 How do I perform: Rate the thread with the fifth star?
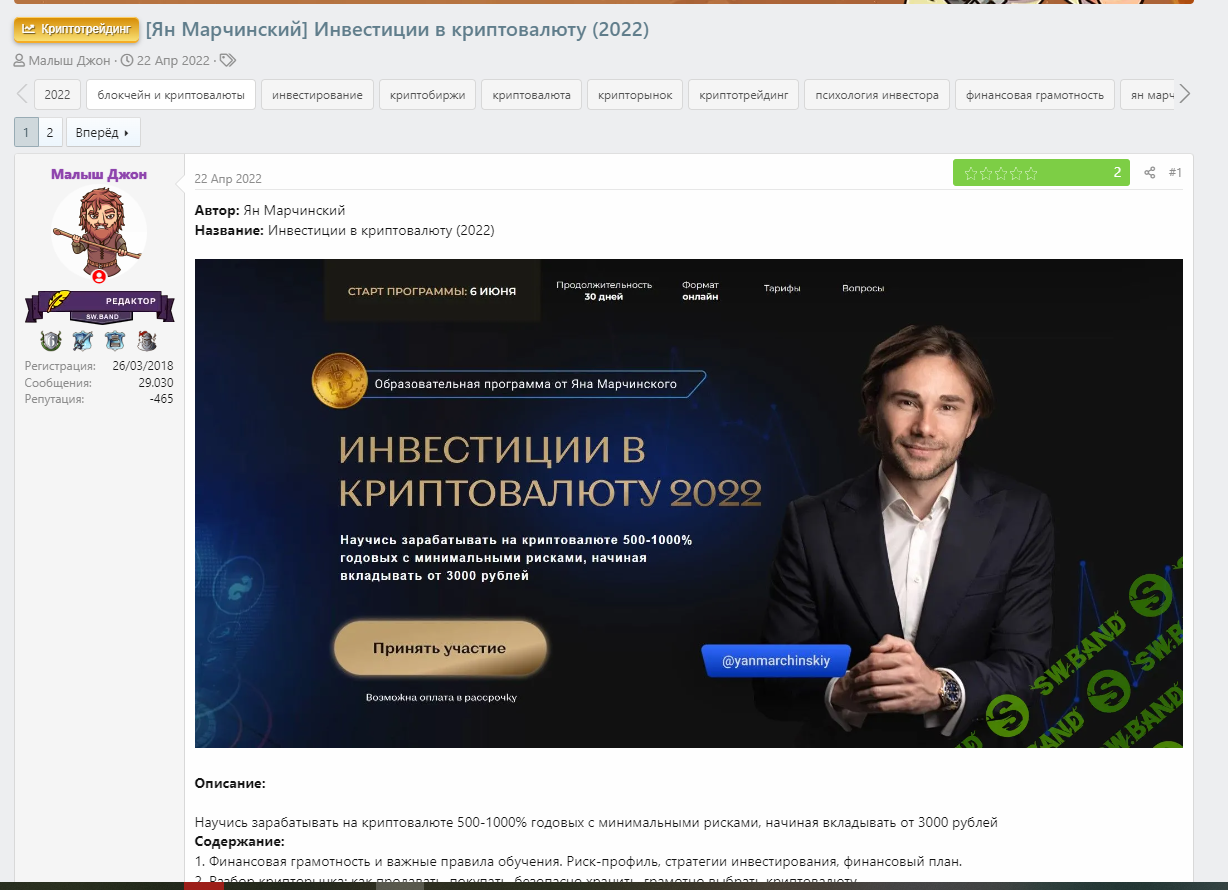tap(1031, 173)
